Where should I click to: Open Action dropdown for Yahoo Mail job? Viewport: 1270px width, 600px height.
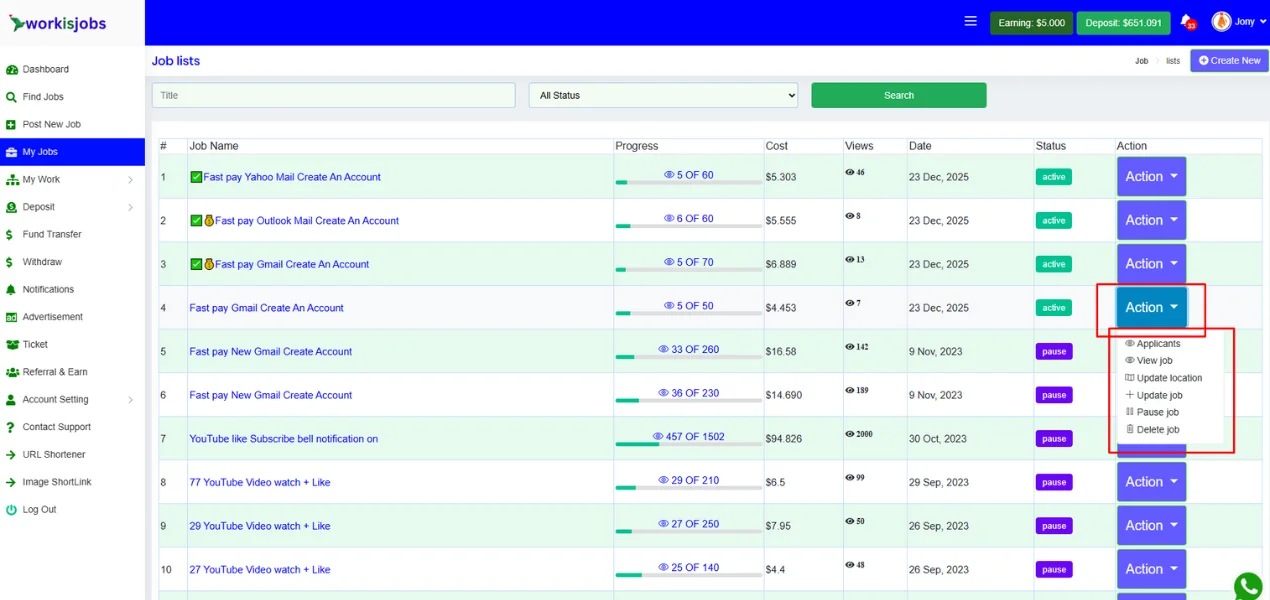pyautogui.click(x=1151, y=177)
